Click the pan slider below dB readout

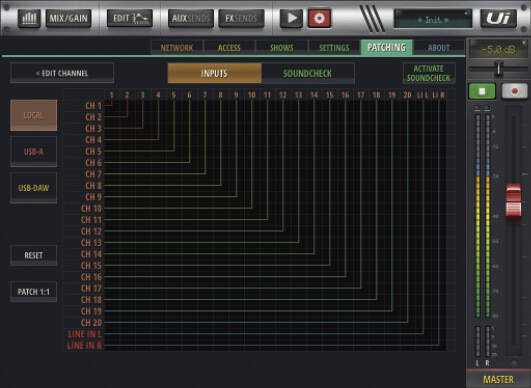coord(498,69)
